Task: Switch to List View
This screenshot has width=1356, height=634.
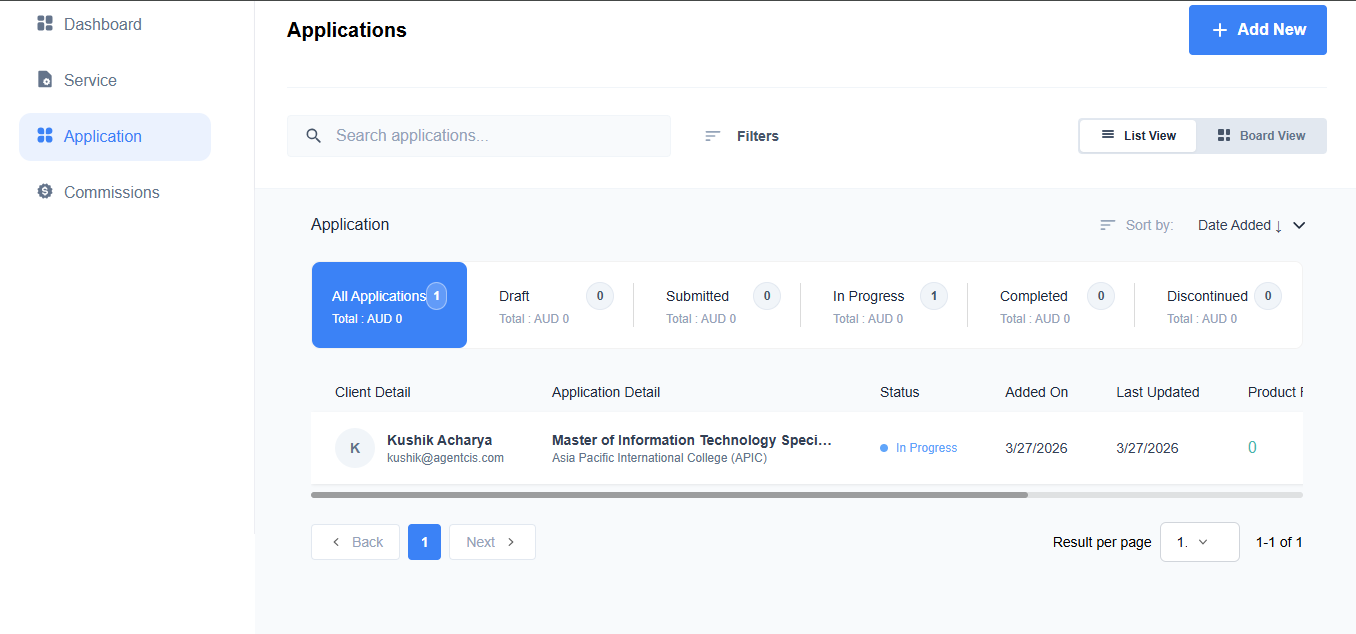Action: click(1138, 136)
